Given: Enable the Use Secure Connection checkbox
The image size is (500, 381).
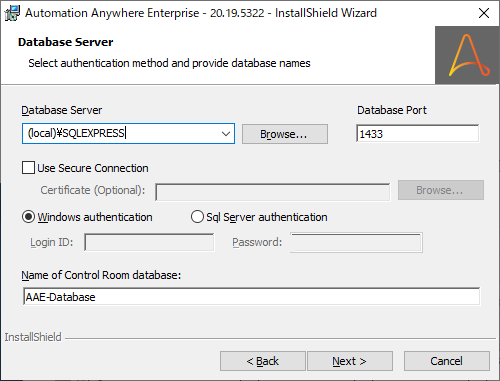Looking at the screenshot, I should click(28, 168).
